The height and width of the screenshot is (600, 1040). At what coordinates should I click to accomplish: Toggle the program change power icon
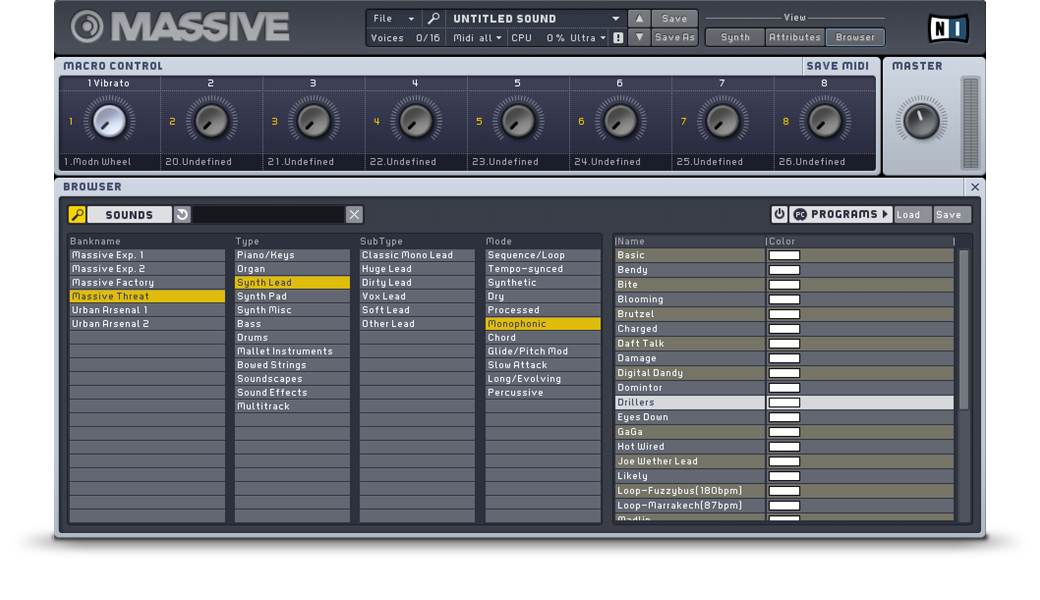(x=779, y=214)
